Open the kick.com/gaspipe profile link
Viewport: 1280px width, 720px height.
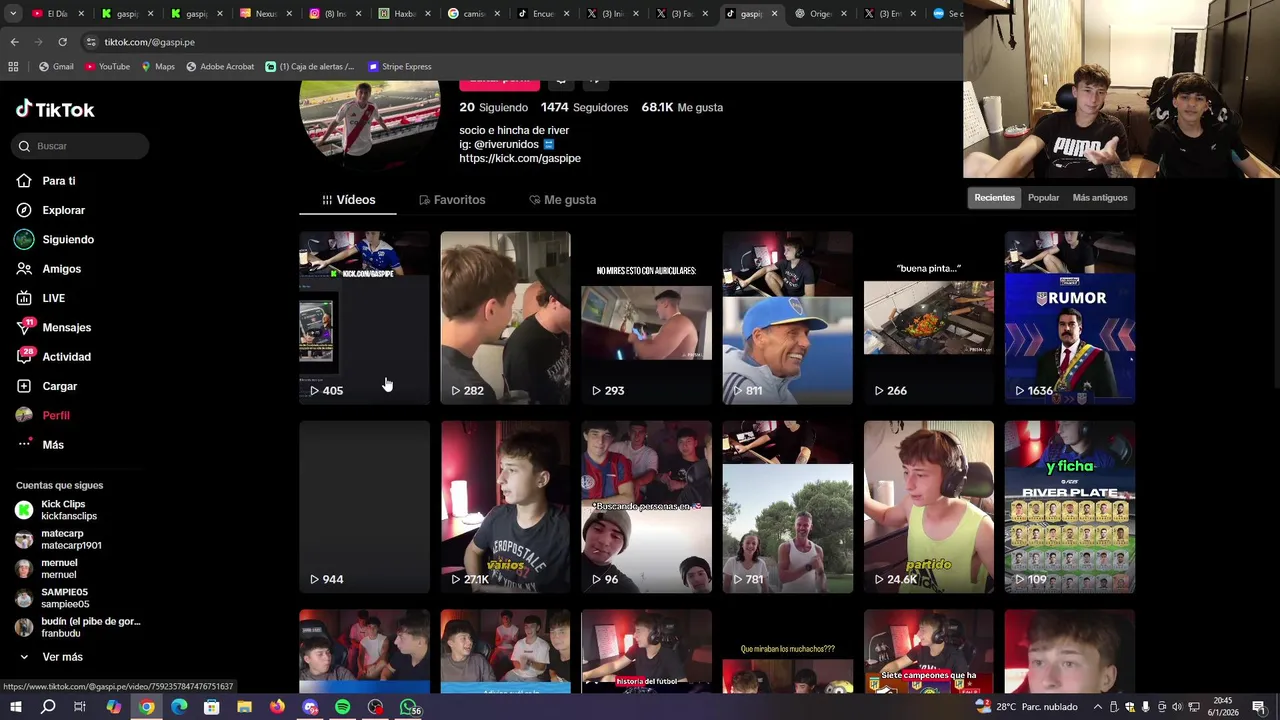[x=519, y=158]
